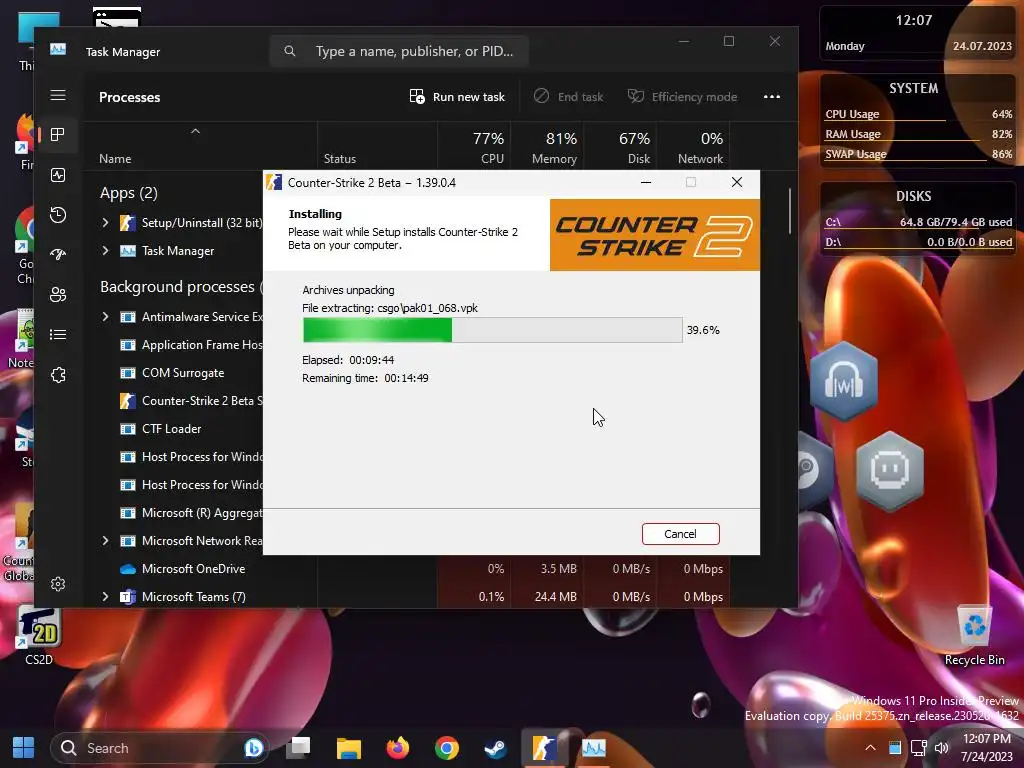Click RAM Usage bar in SYSTEM widget
Viewport: 1024px width, 768px height.
pyautogui.click(x=918, y=135)
